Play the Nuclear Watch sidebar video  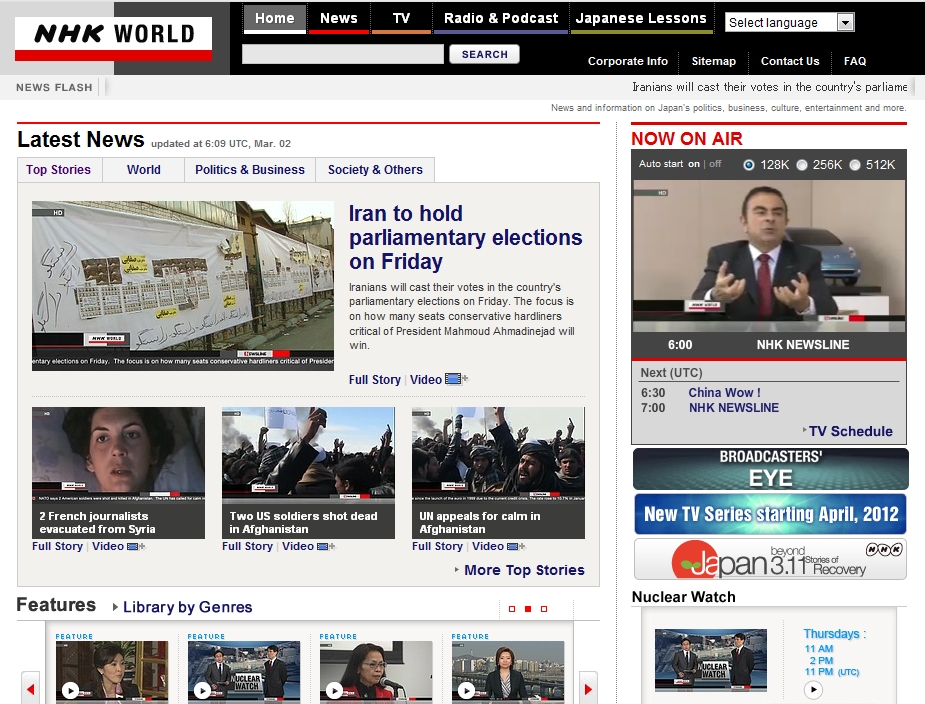[813, 689]
